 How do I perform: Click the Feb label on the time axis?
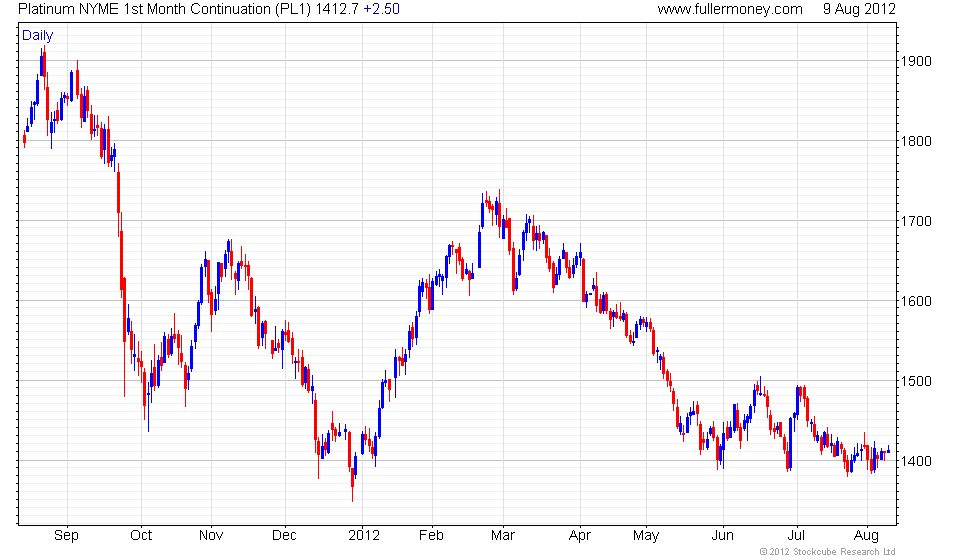click(x=431, y=536)
